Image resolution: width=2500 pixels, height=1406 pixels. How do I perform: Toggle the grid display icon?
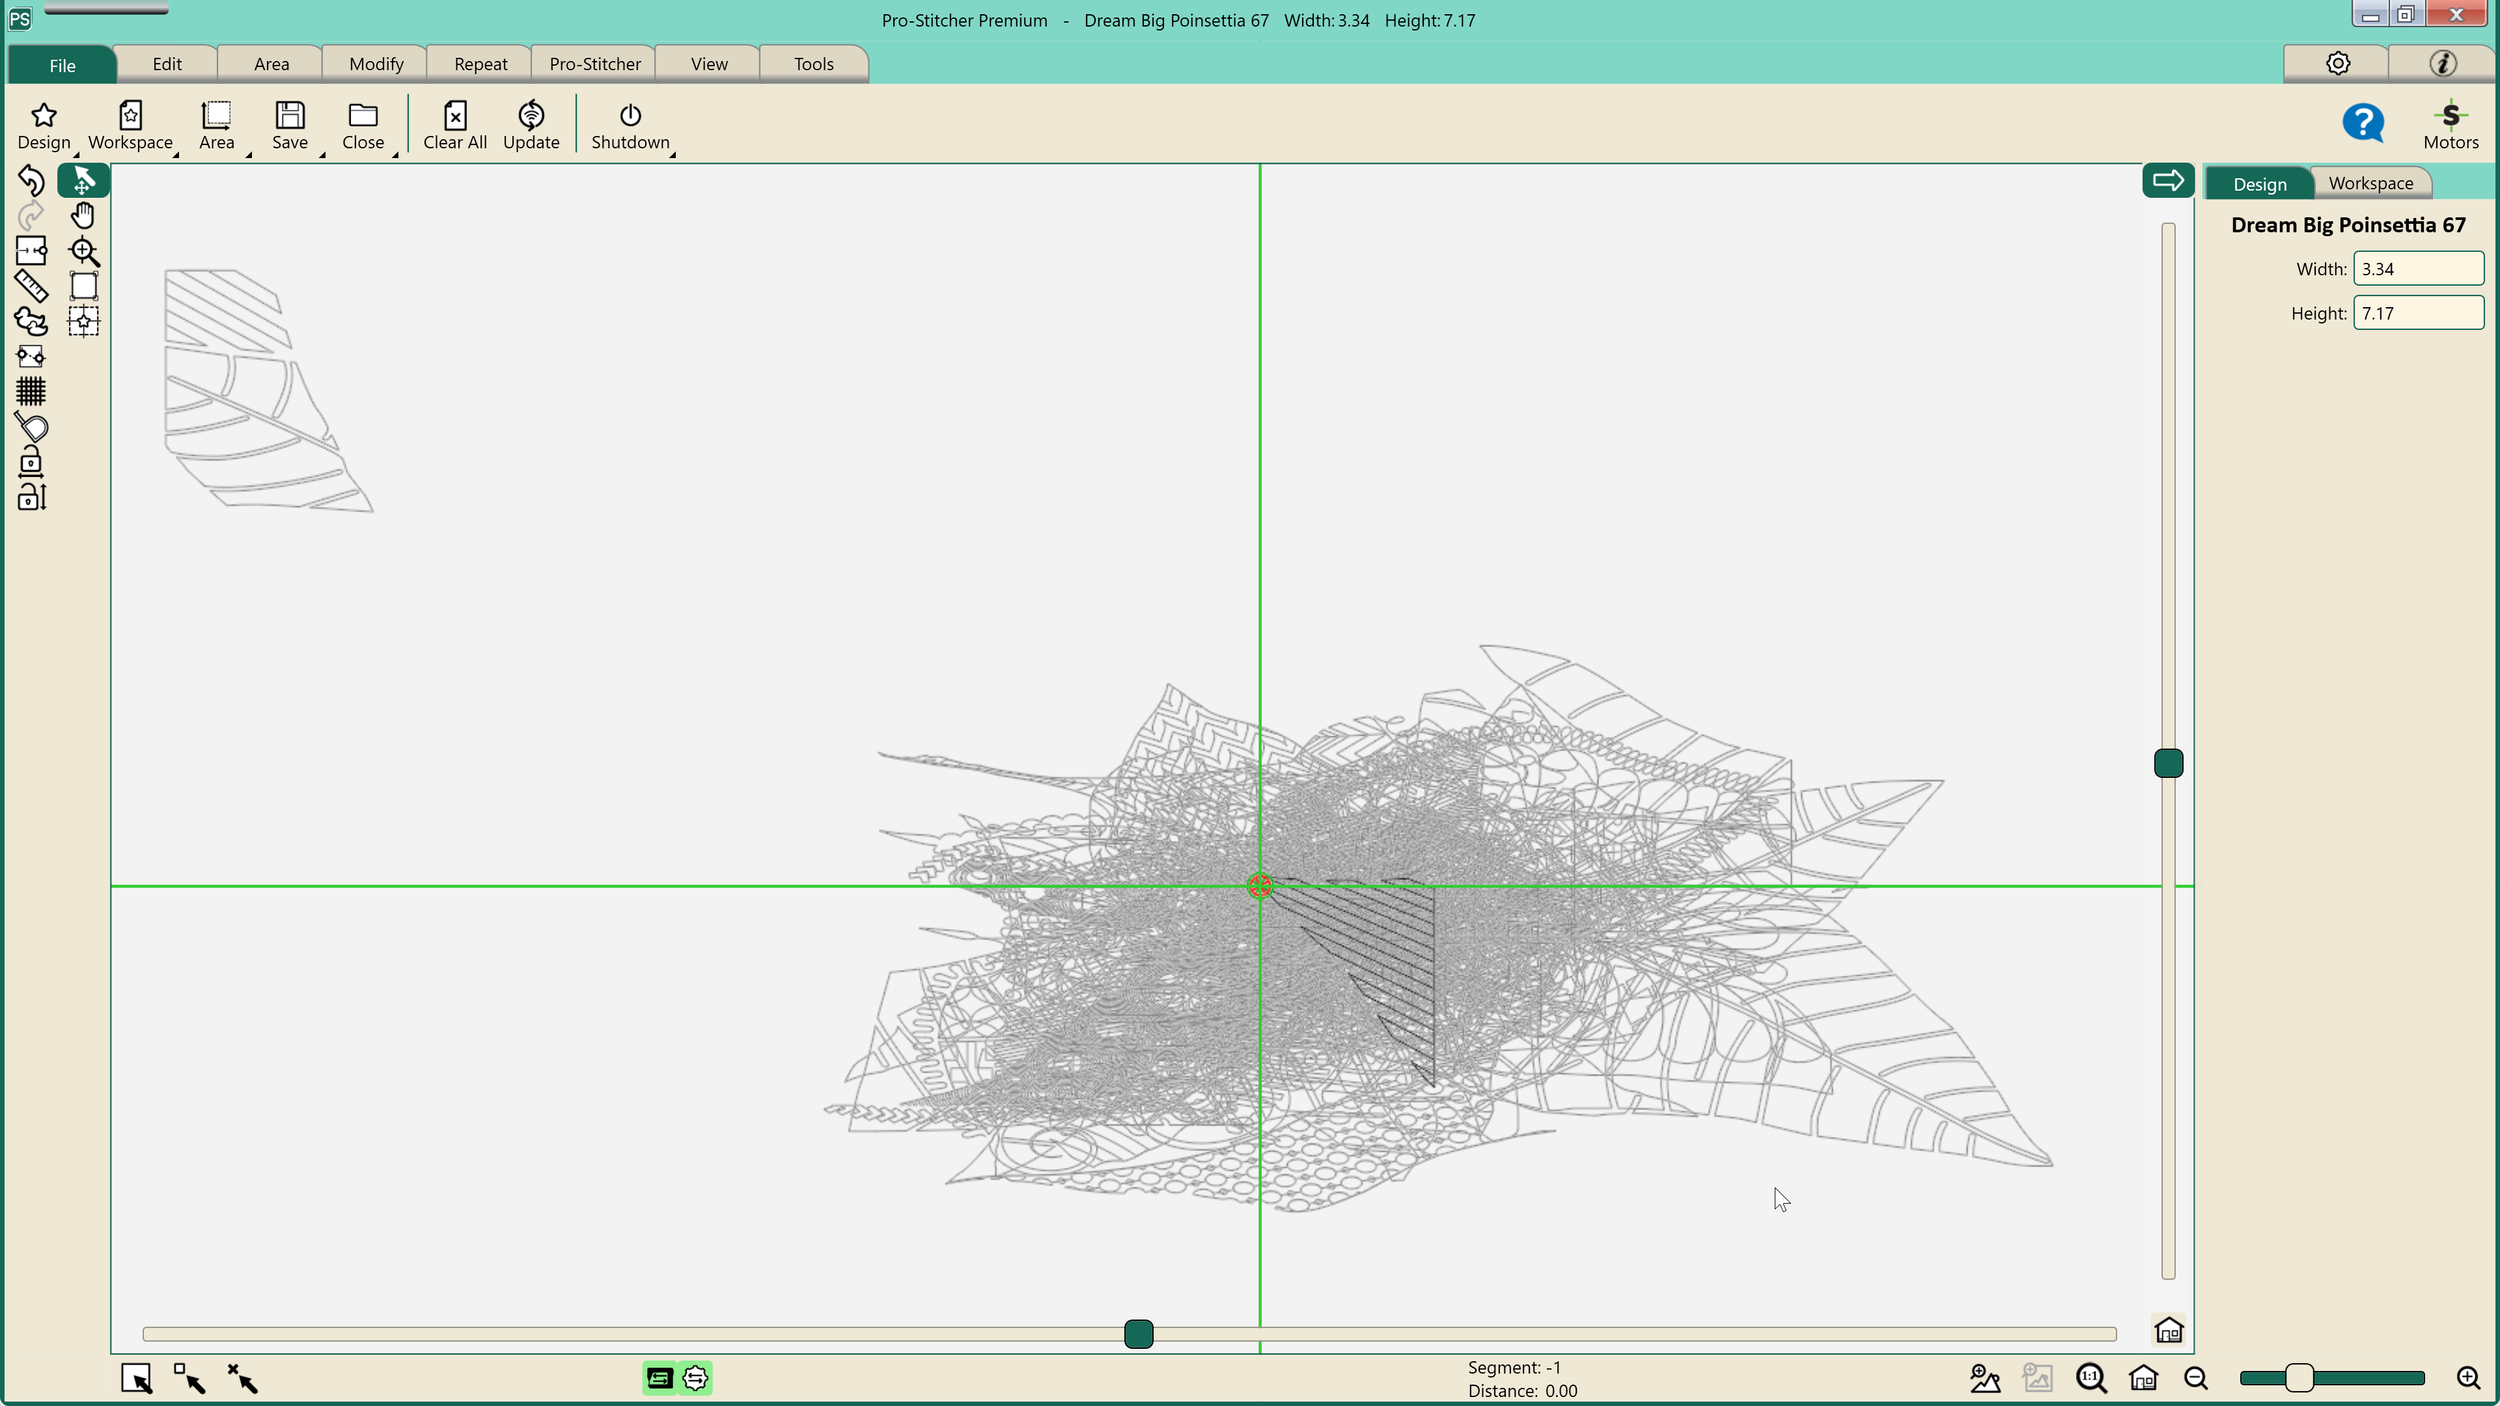31,391
